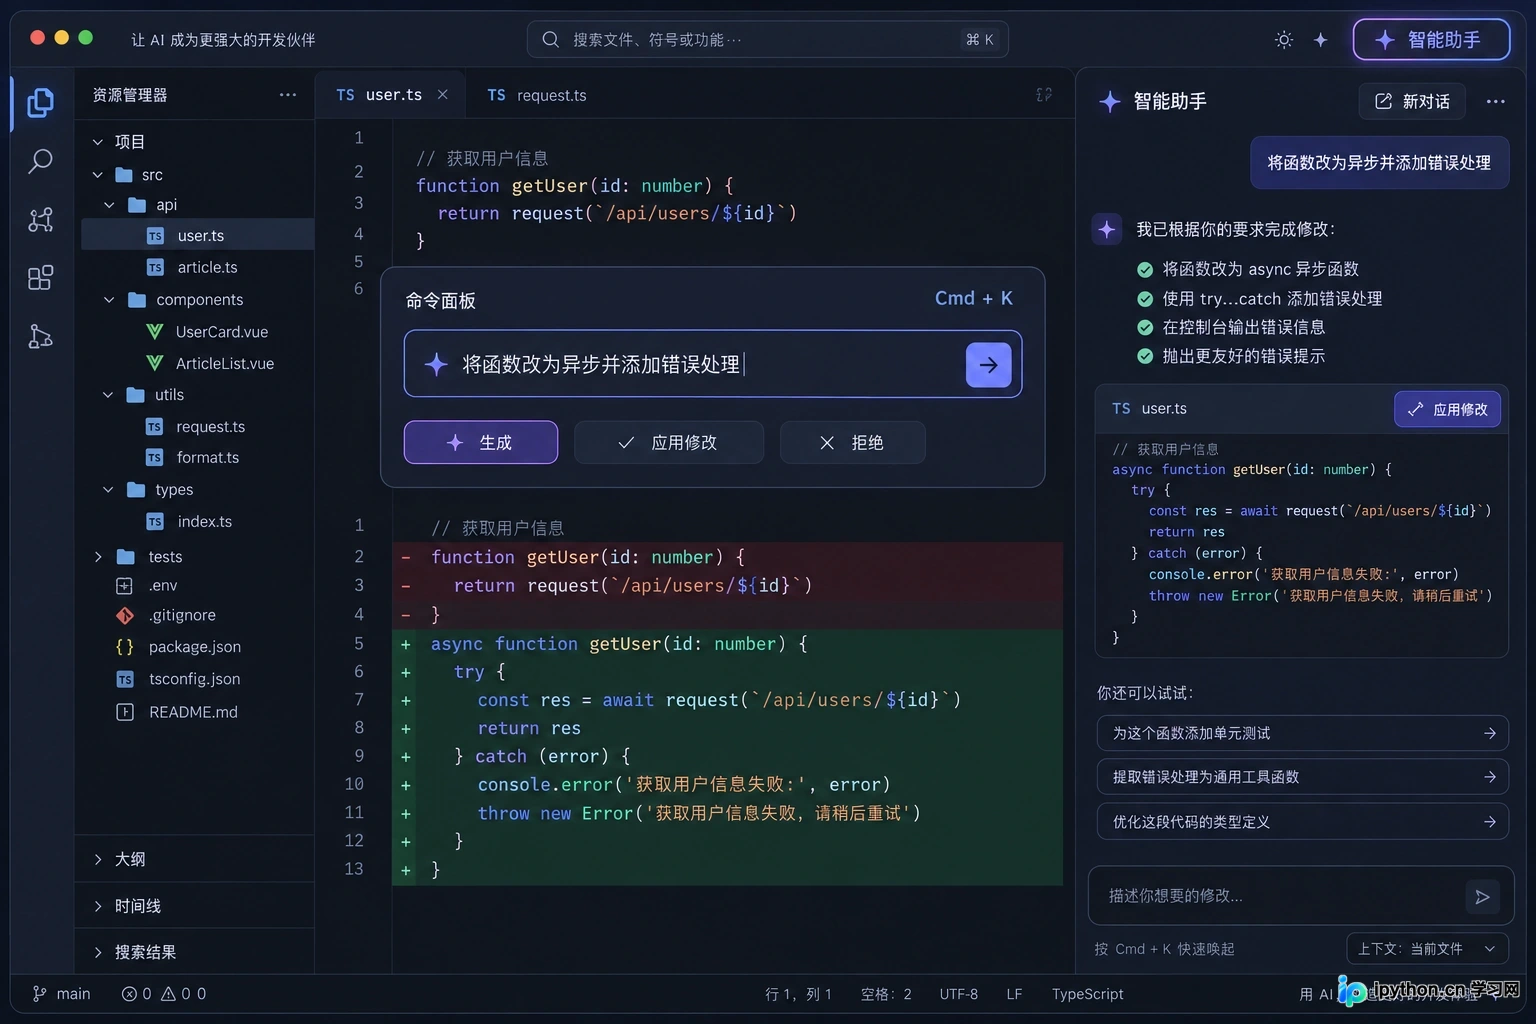Apply changes via 应用修改 on user.ts snippet
The height and width of the screenshot is (1024, 1536).
(1447, 409)
